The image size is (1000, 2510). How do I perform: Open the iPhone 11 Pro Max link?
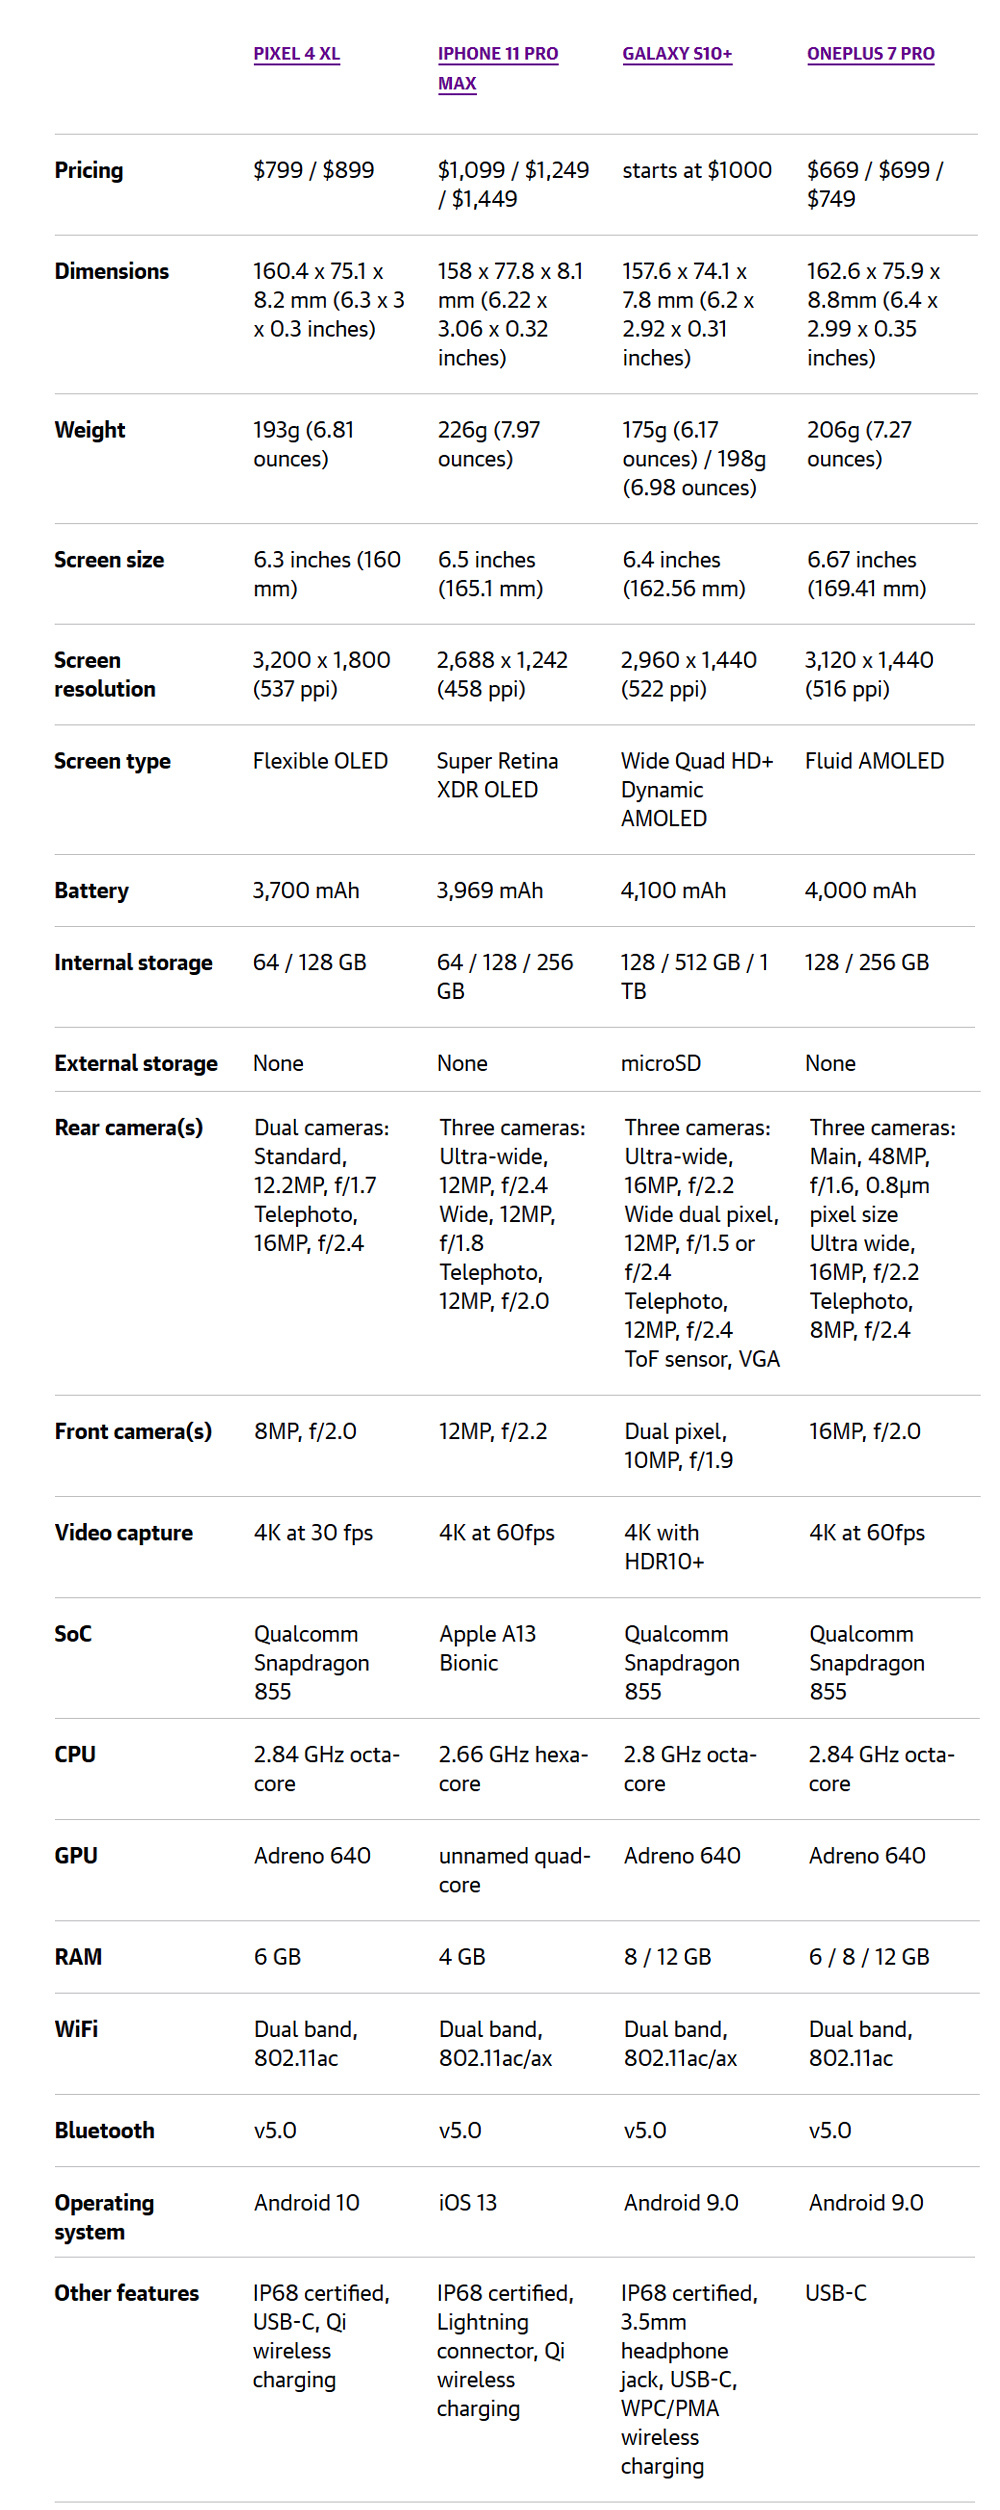[x=497, y=55]
